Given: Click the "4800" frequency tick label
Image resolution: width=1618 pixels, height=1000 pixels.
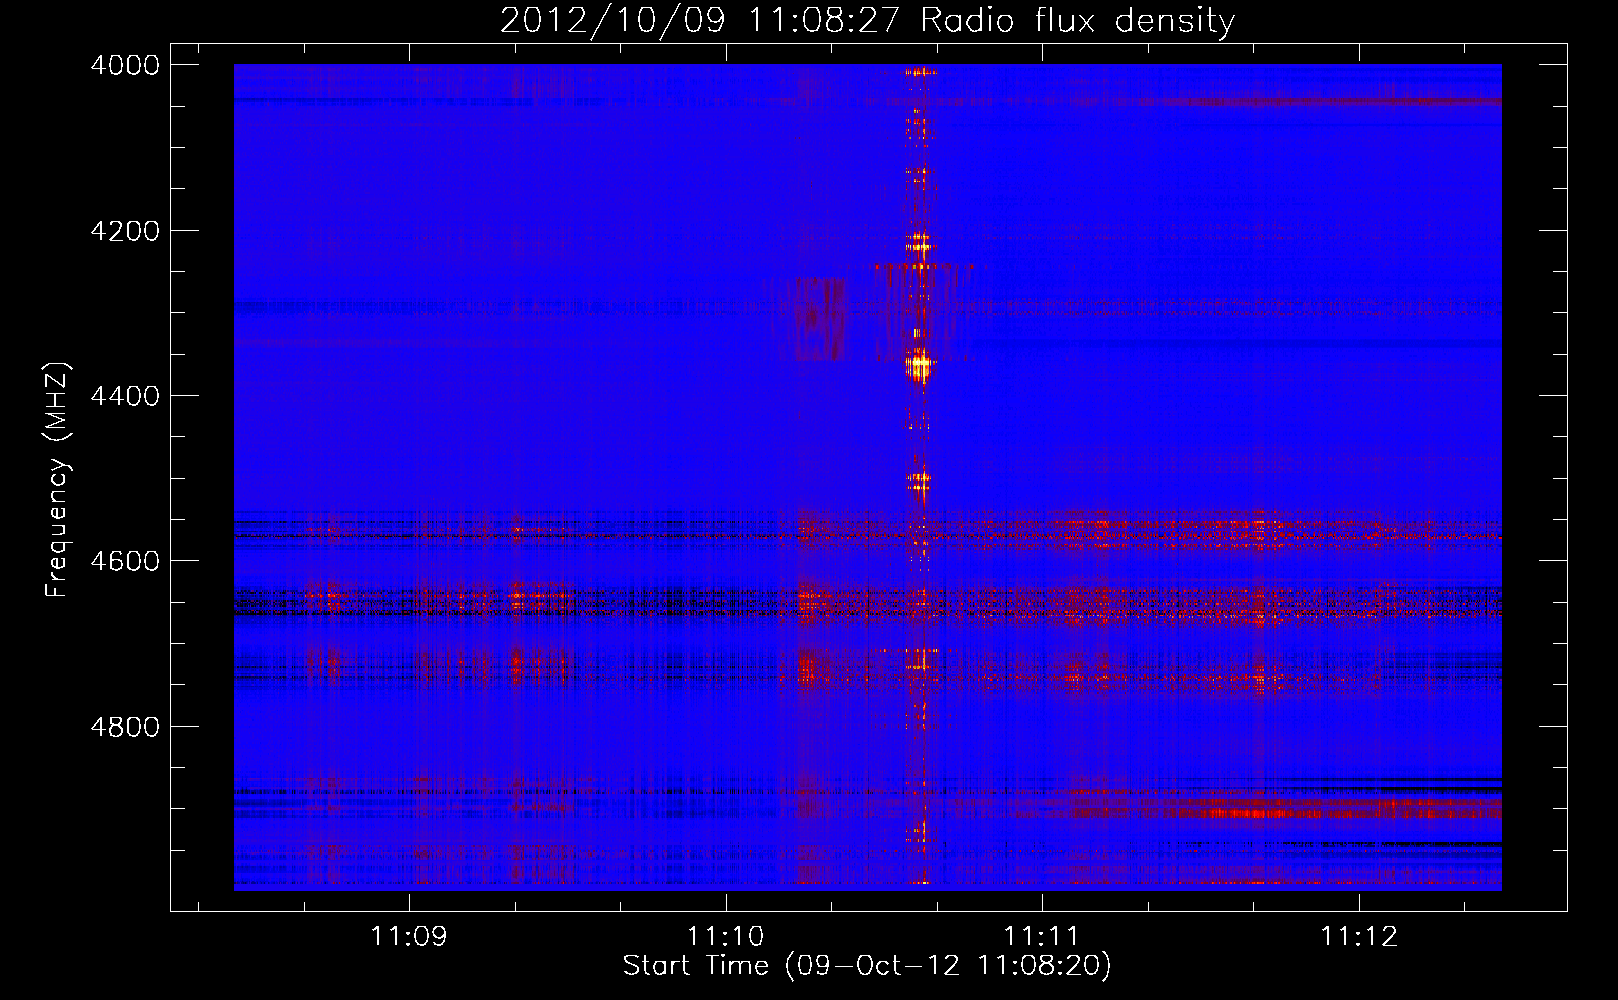Looking at the screenshot, I should point(125,727).
